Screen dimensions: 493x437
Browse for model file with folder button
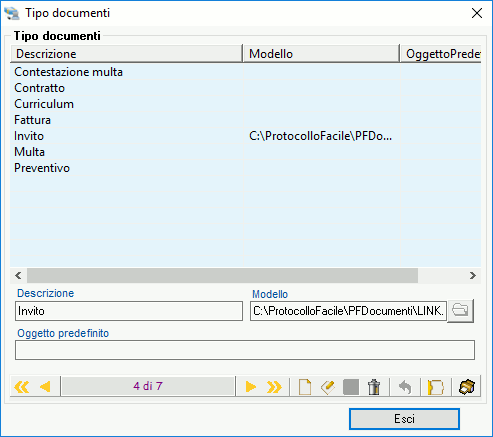point(460,311)
